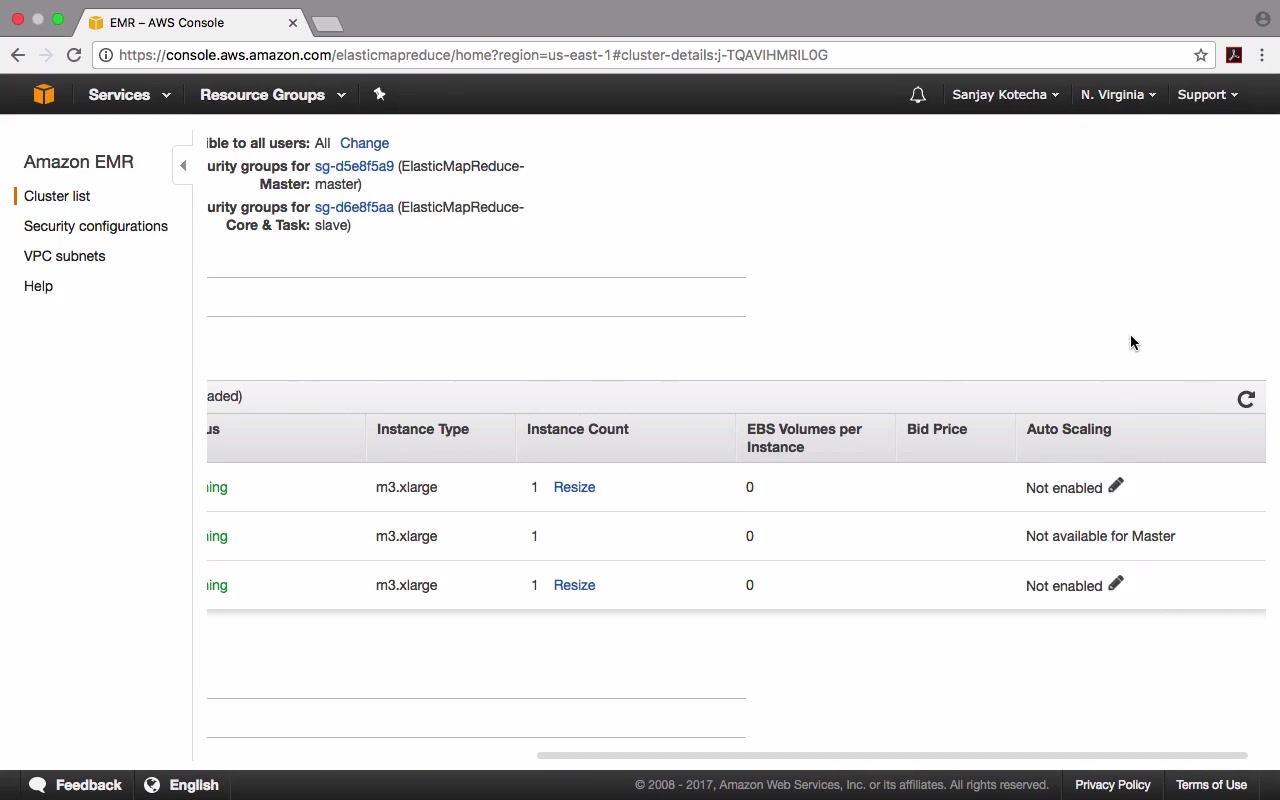The width and height of the screenshot is (1280, 800).
Task: Expand the Resource Groups menu
Action: click(273, 95)
